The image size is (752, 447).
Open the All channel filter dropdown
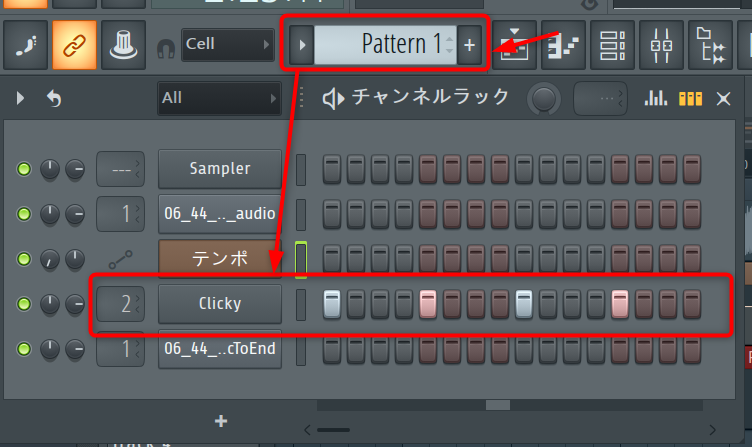pyautogui.click(x=219, y=98)
